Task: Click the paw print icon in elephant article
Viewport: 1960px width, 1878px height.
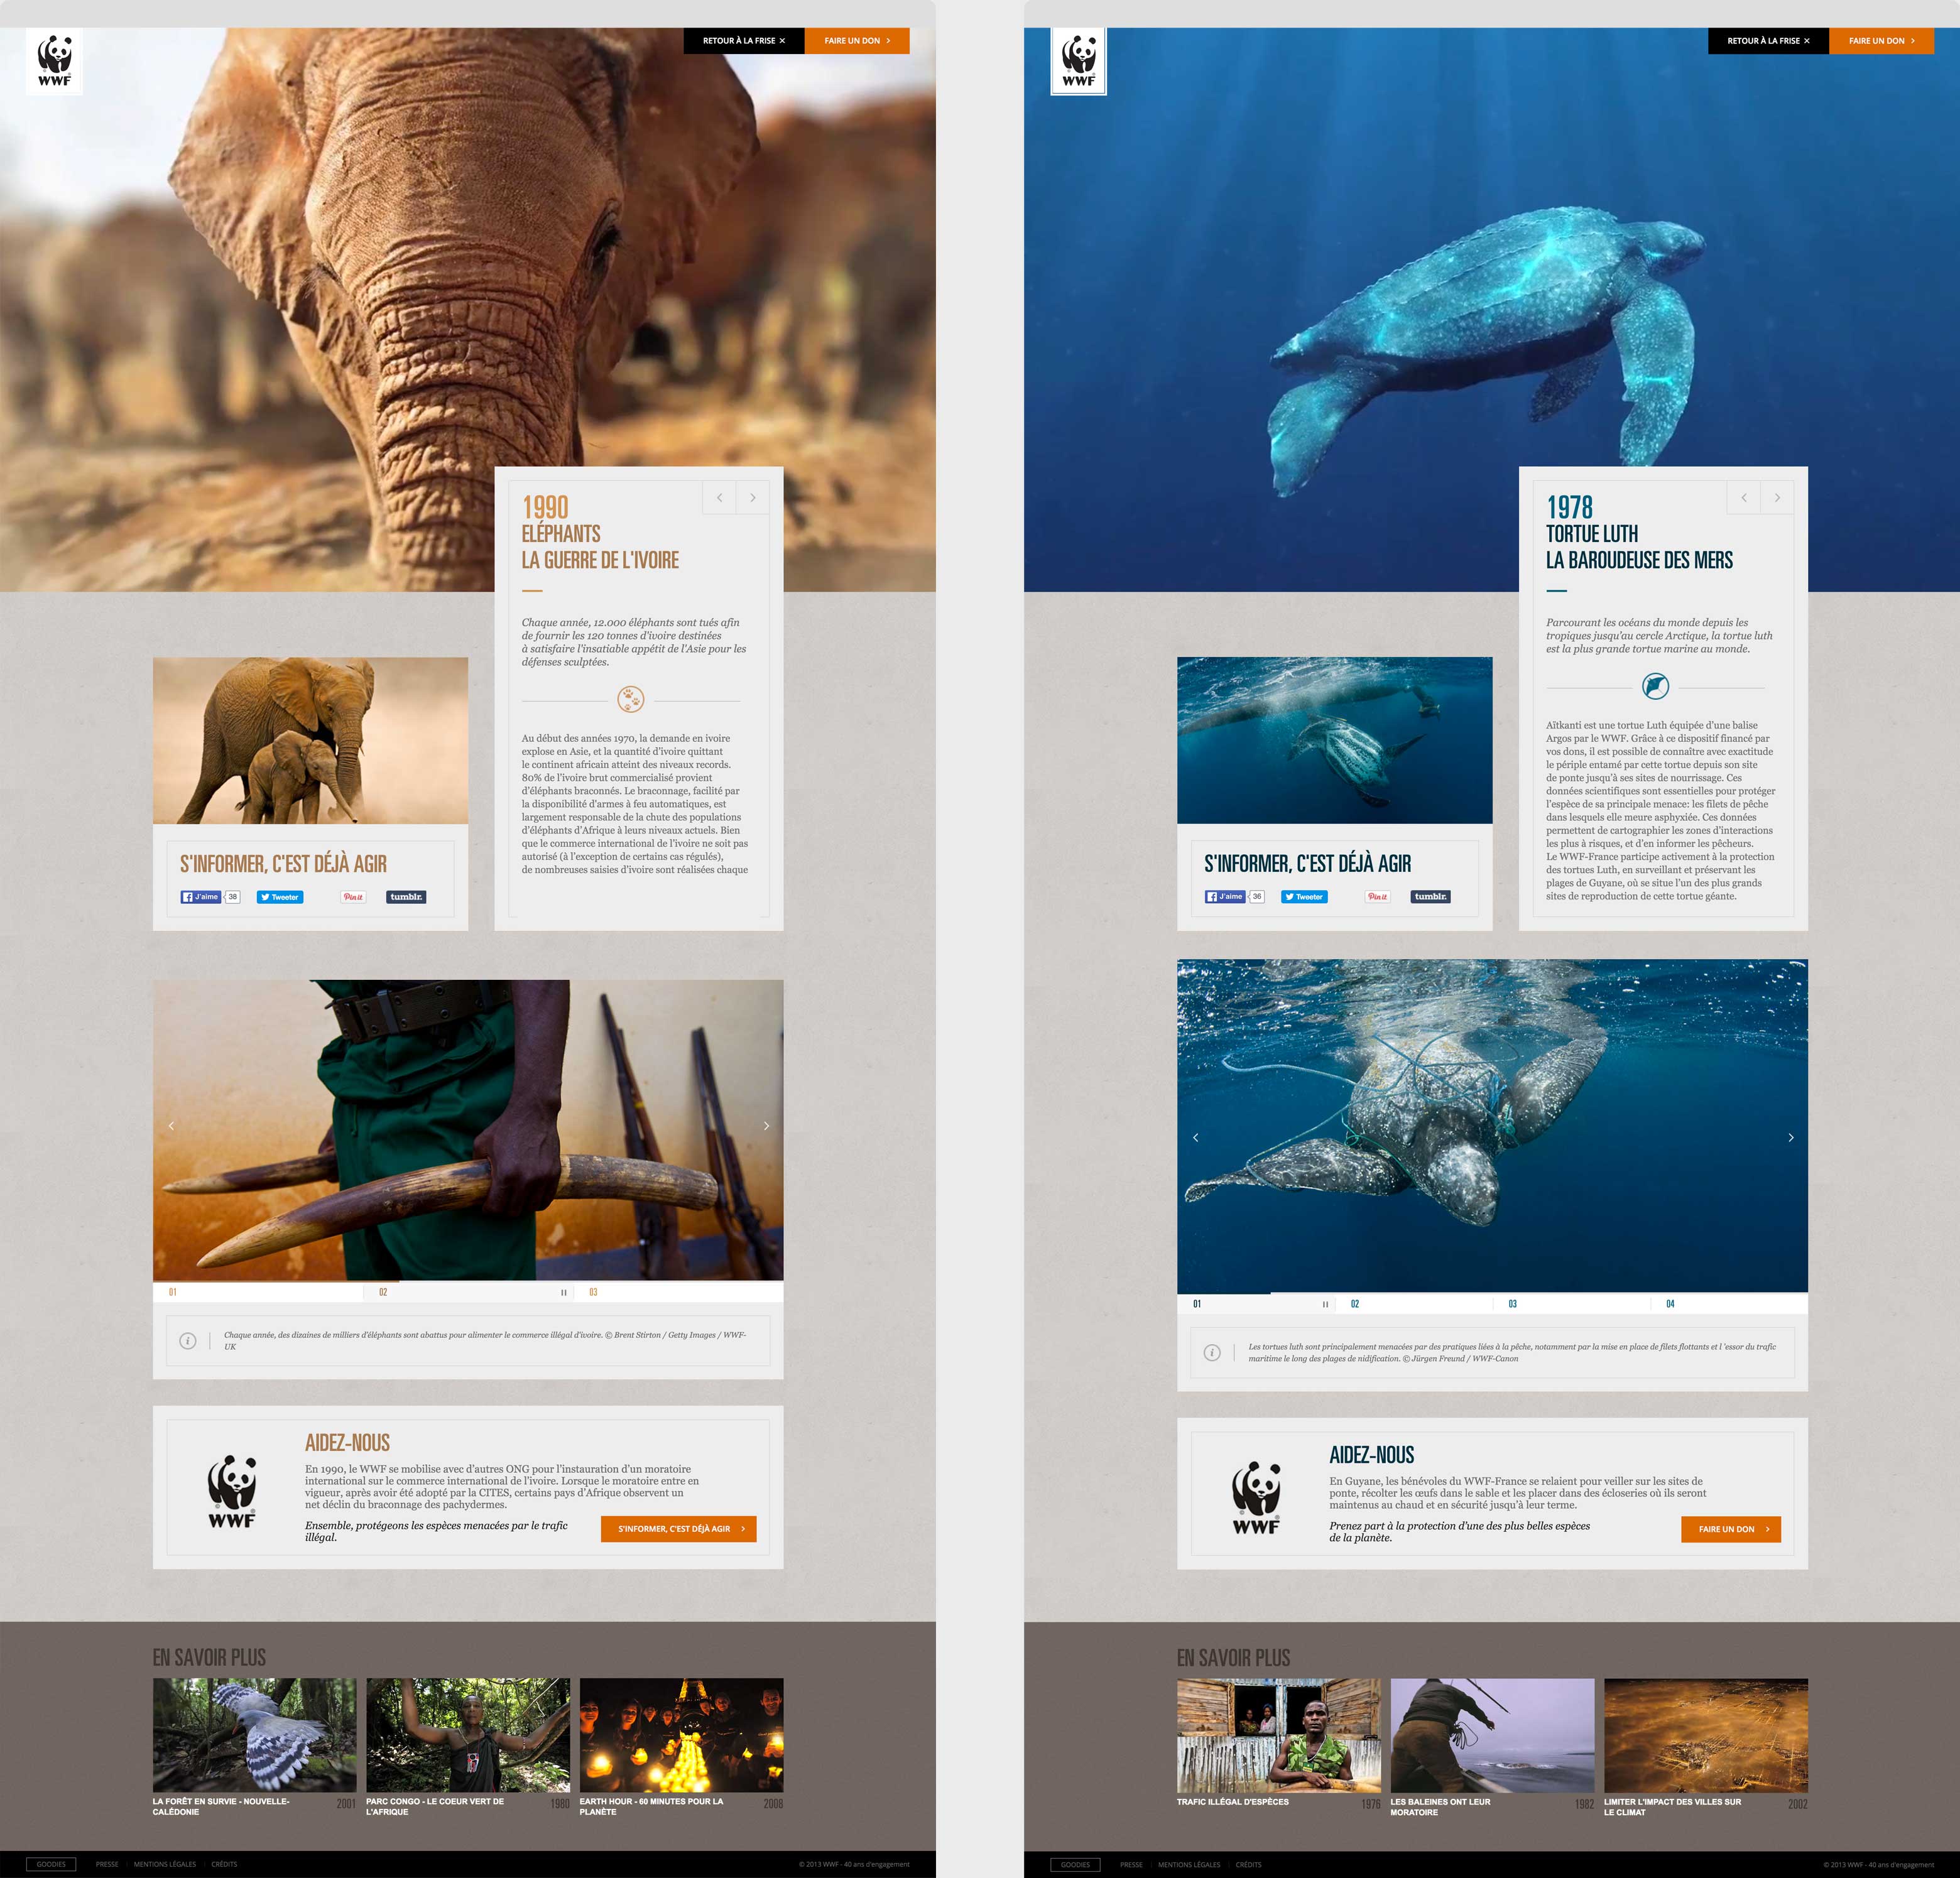Action: pyautogui.click(x=631, y=699)
